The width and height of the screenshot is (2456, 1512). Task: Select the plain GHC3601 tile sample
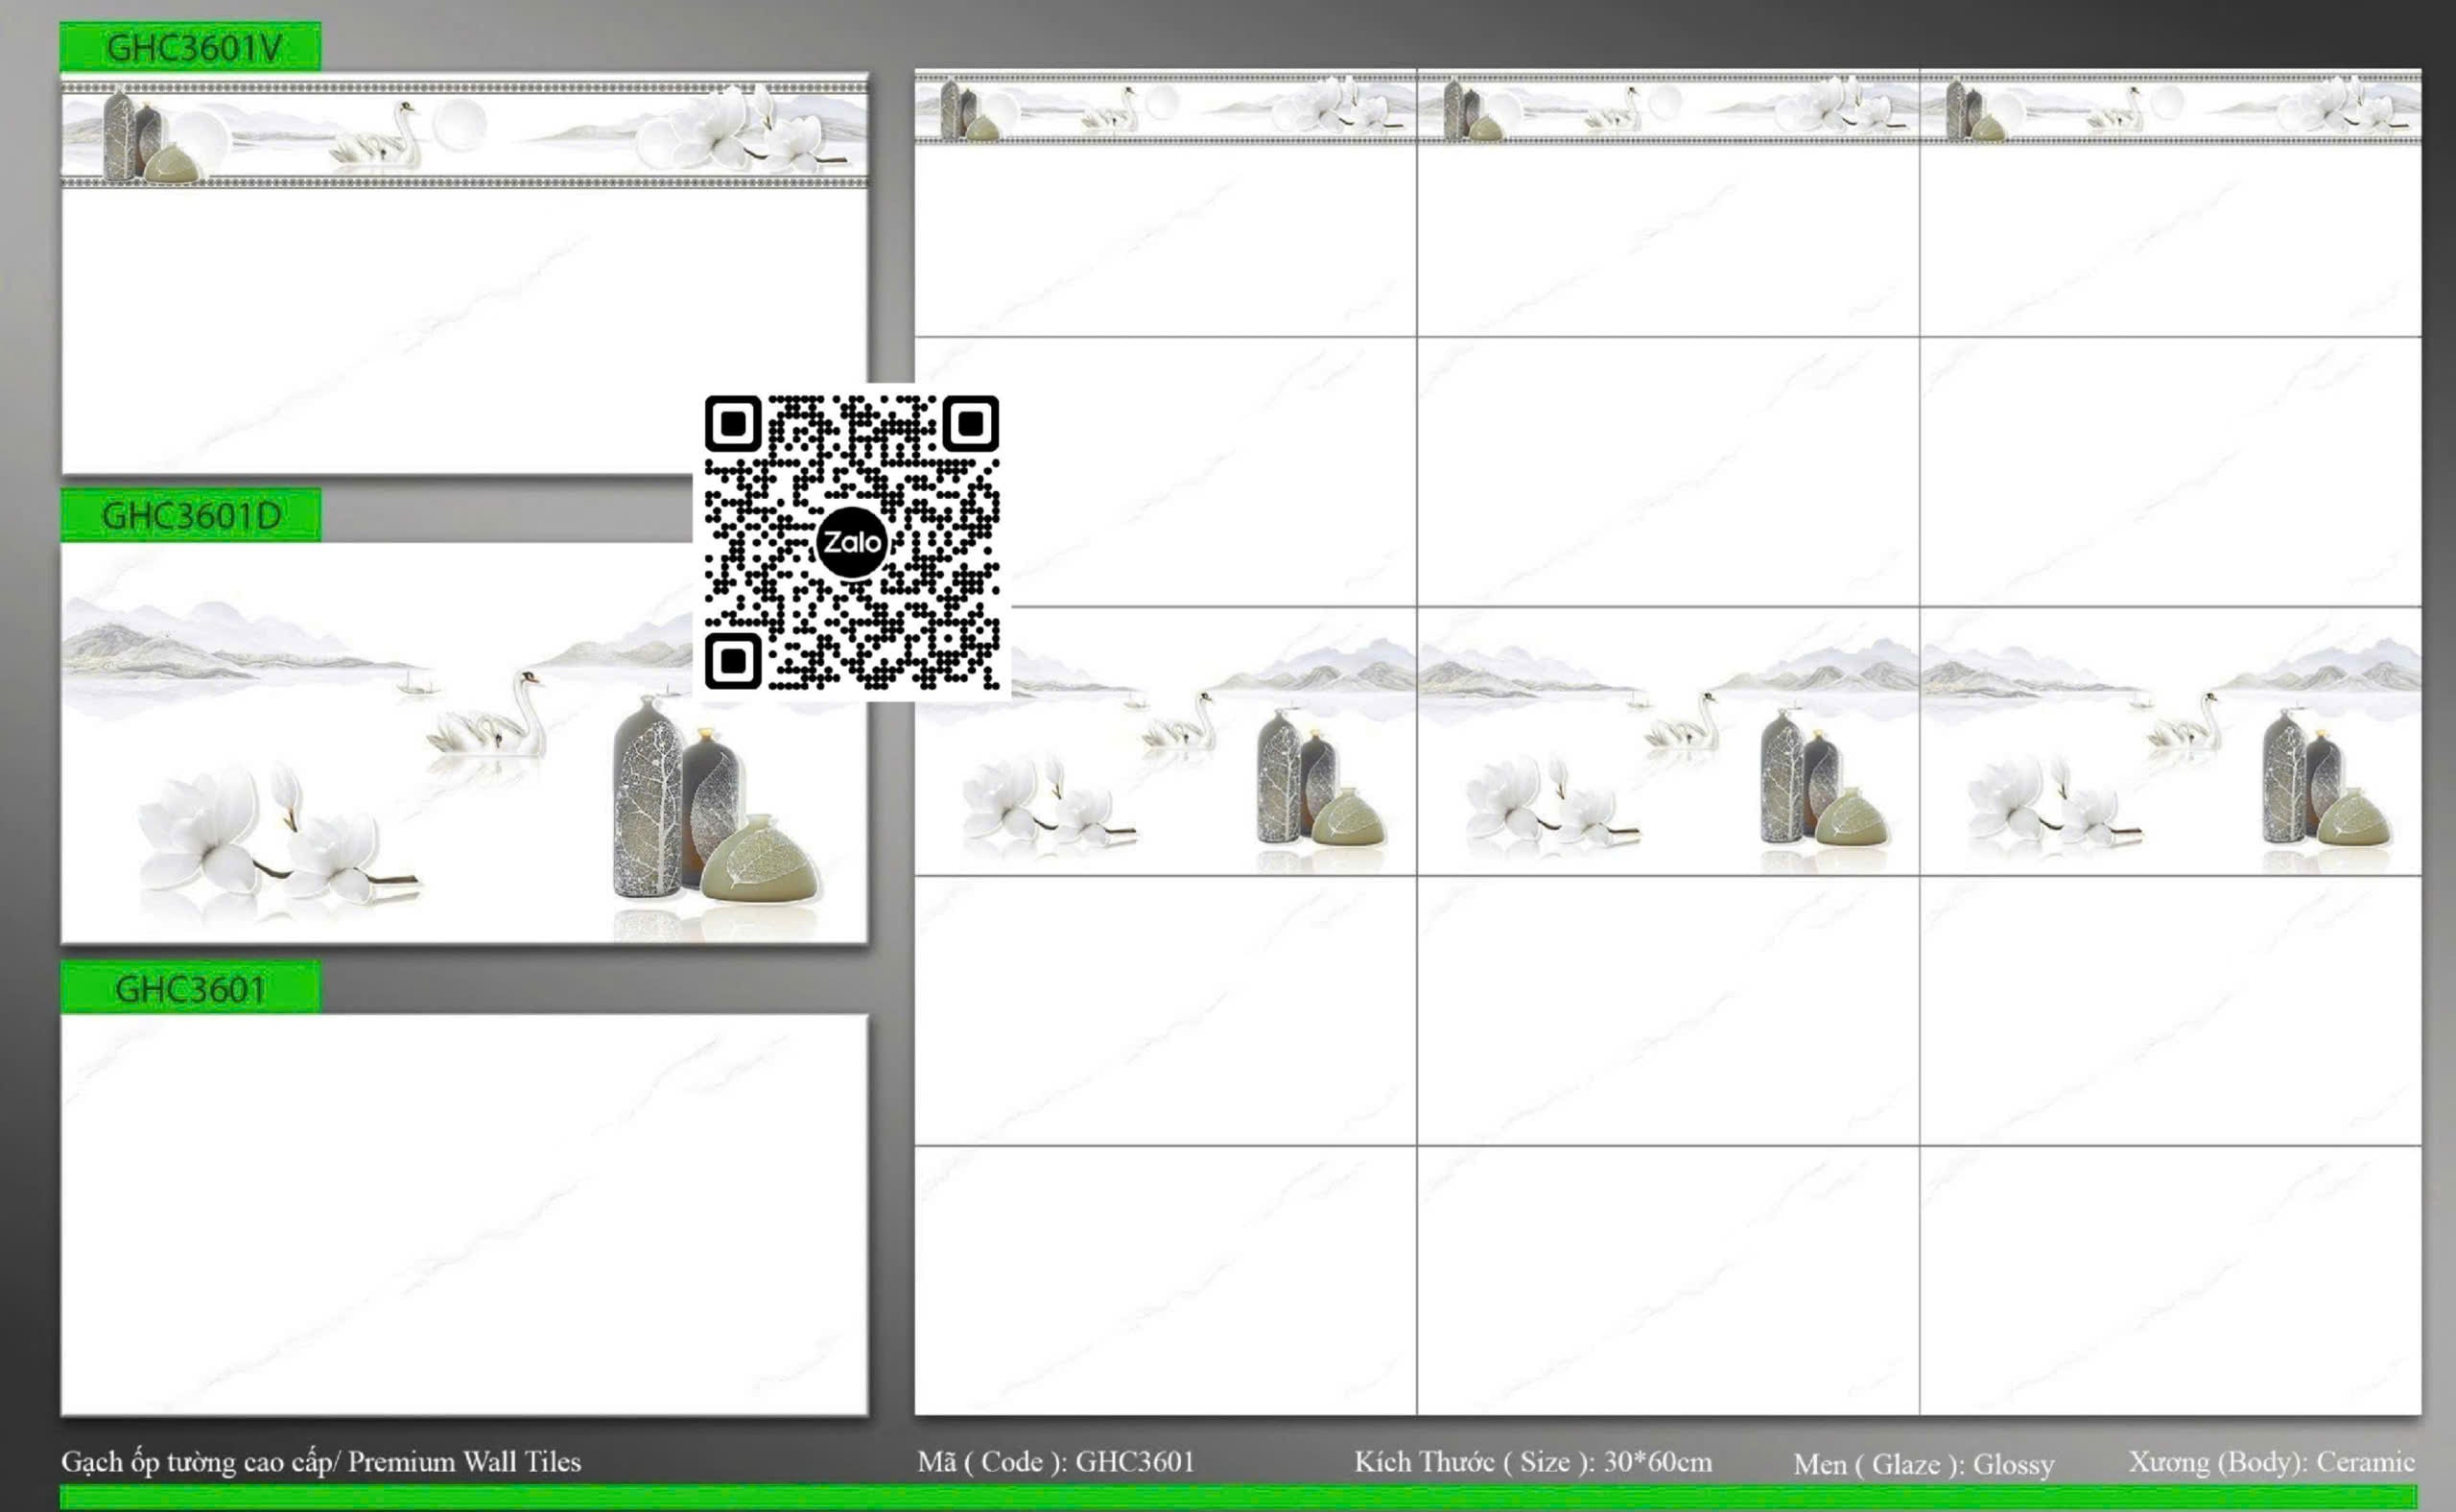click(464, 1215)
